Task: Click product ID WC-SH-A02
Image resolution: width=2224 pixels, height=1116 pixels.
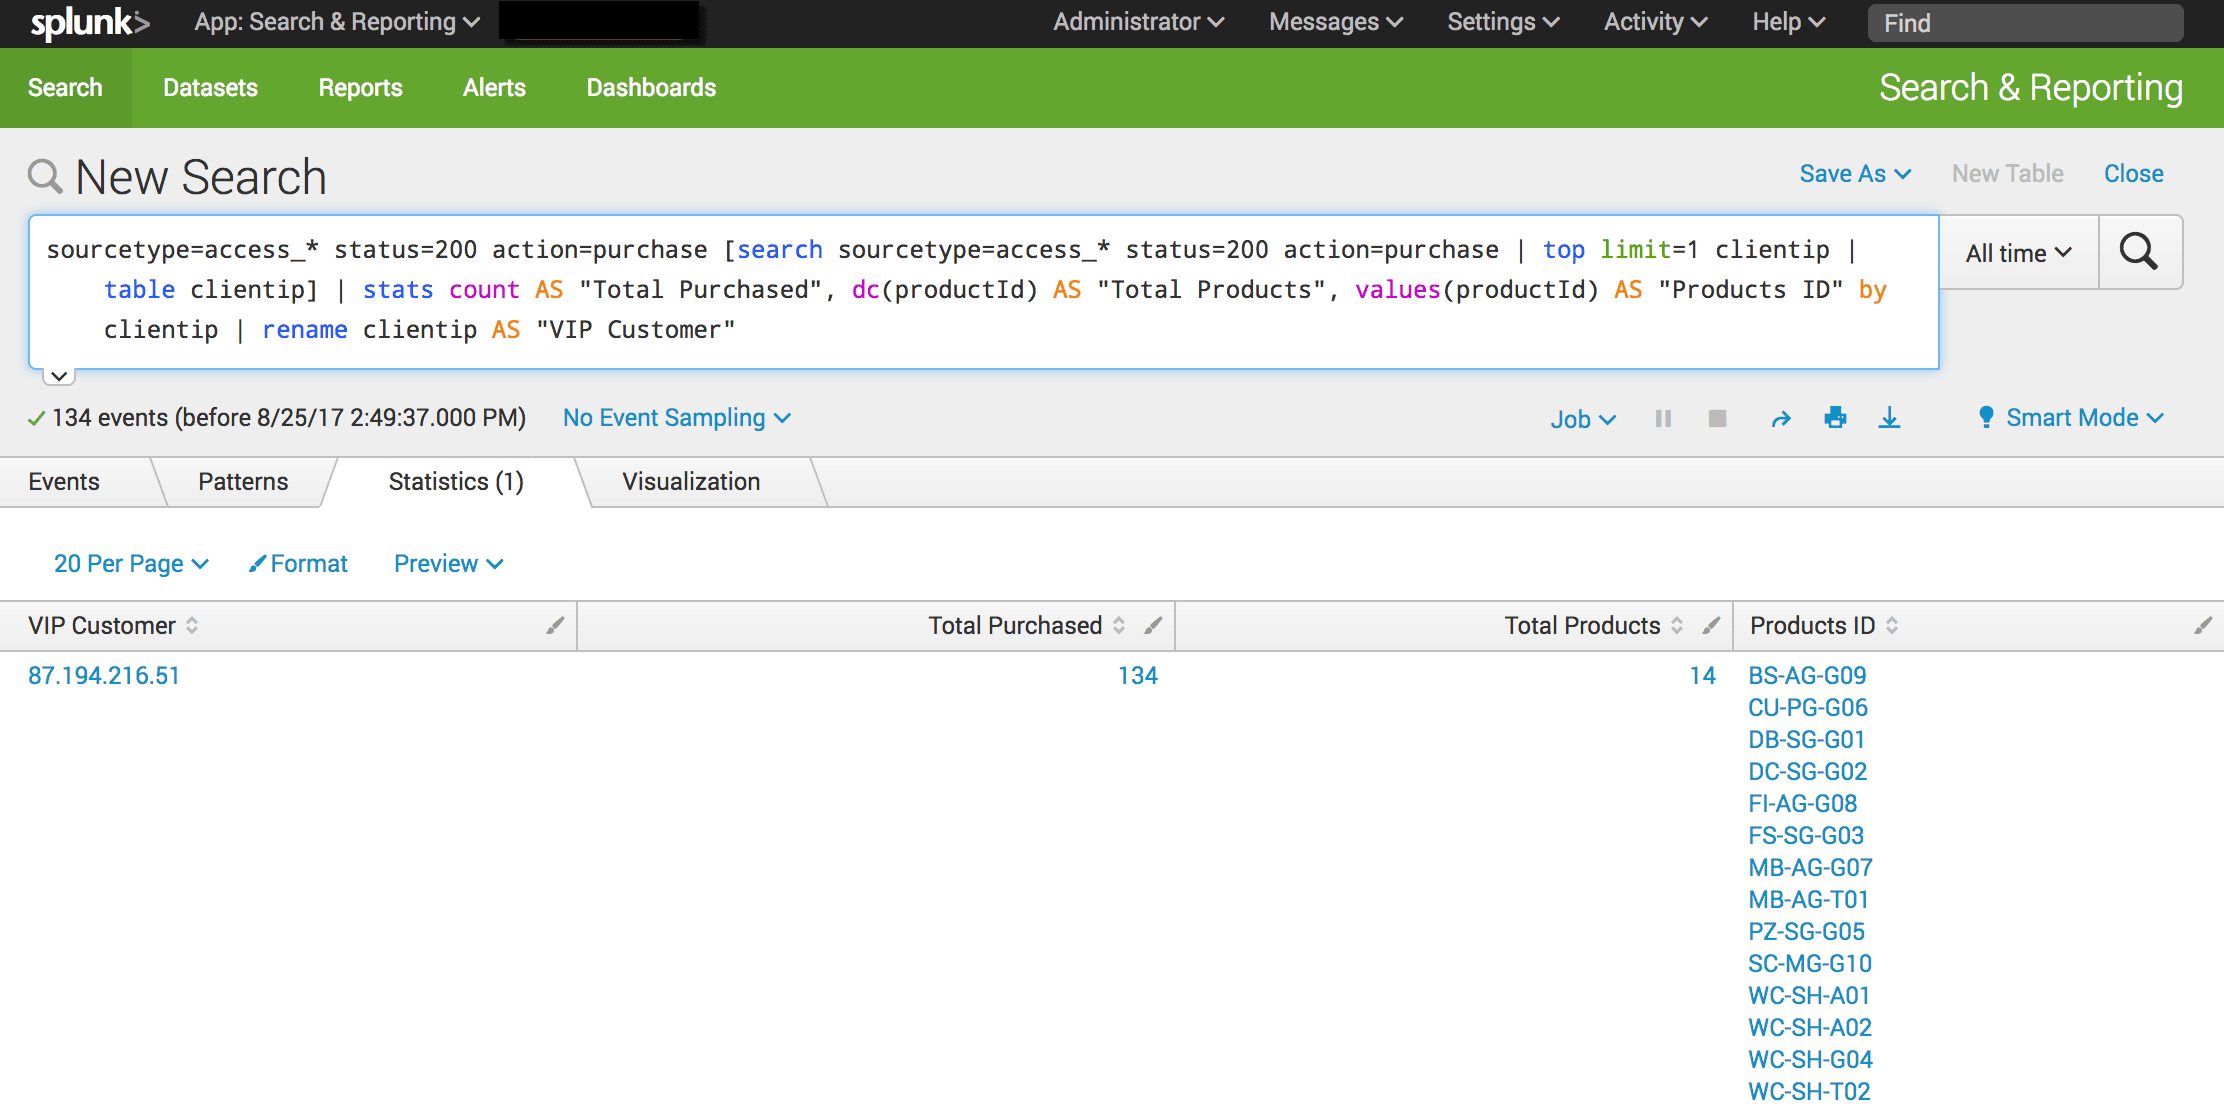Action: [1810, 1028]
